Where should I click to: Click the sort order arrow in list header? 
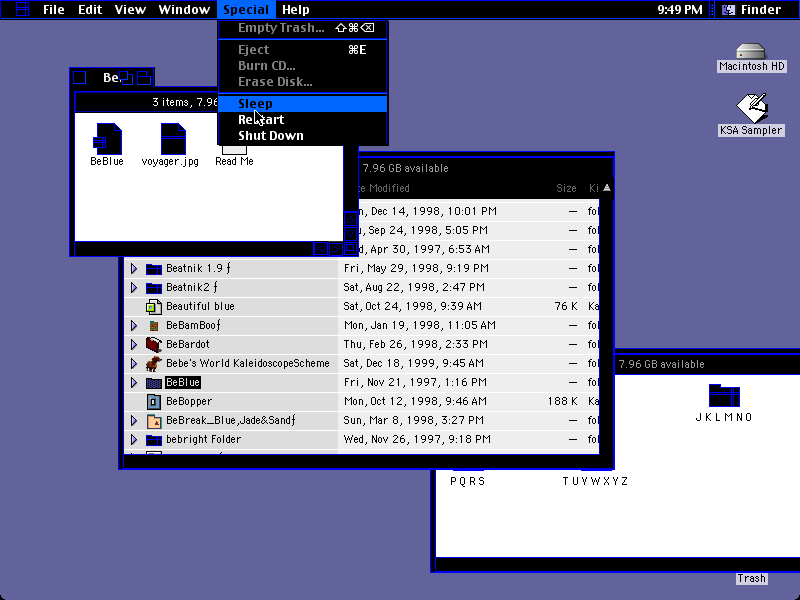606,188
